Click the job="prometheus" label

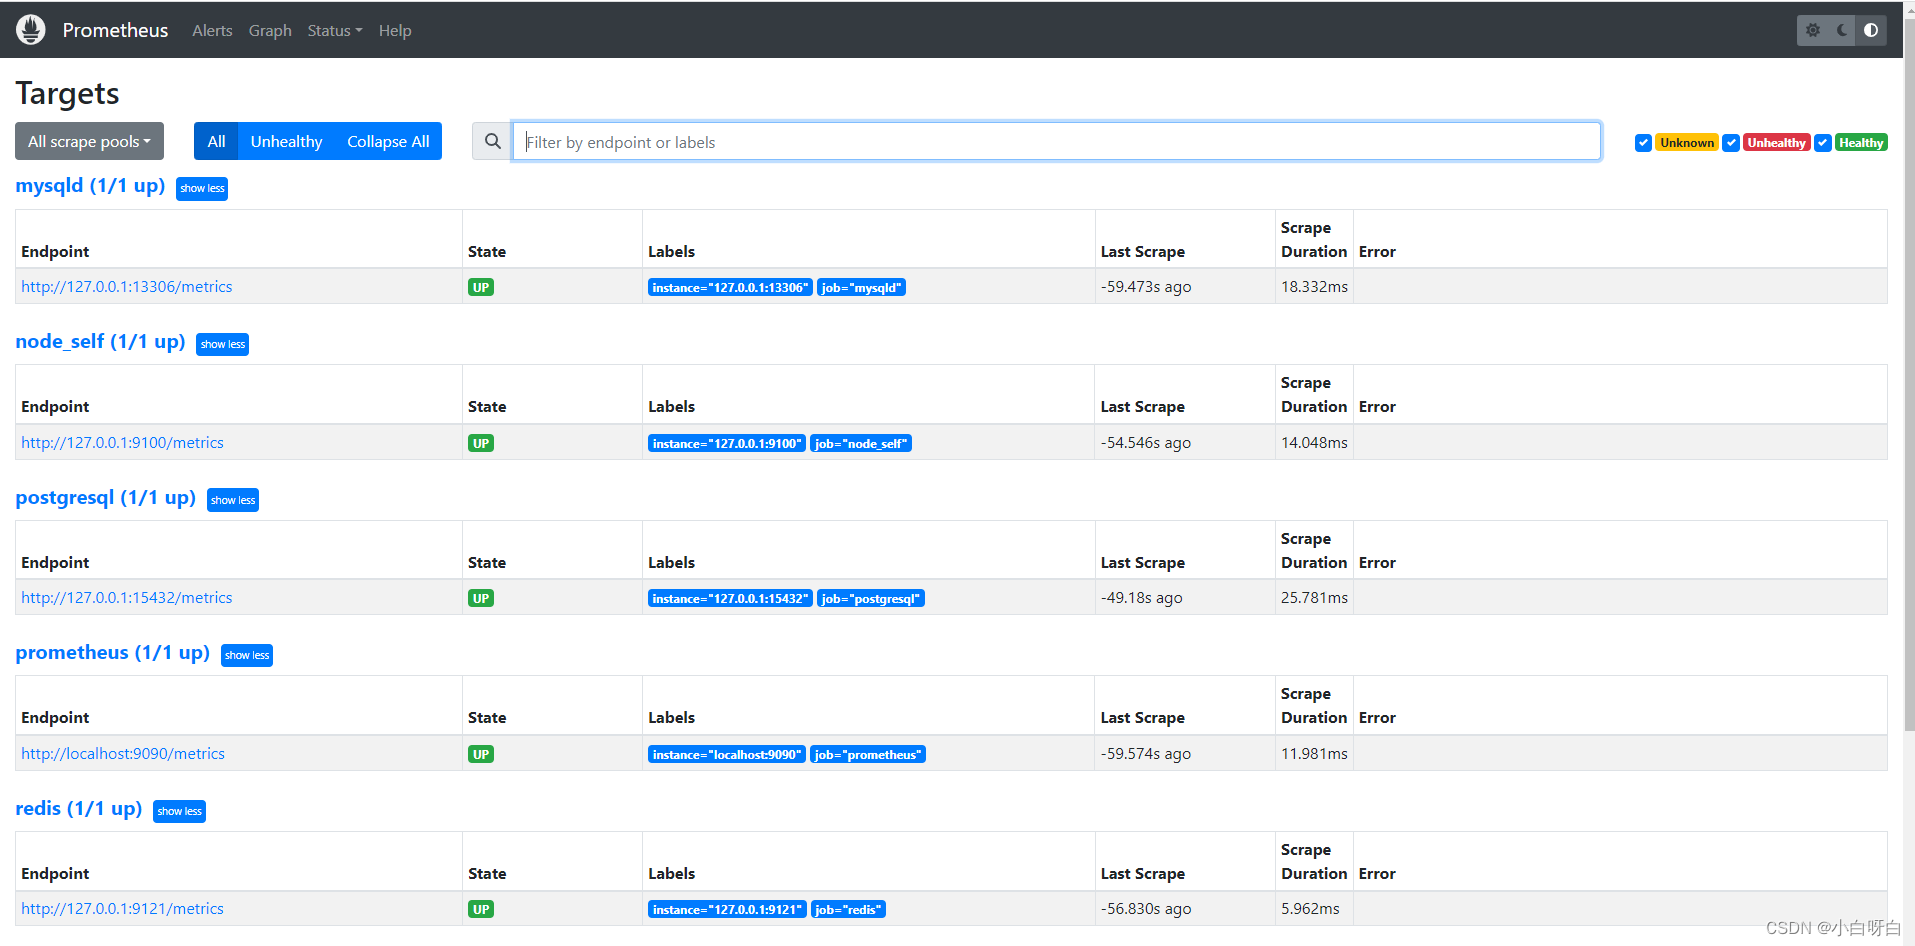868,755
